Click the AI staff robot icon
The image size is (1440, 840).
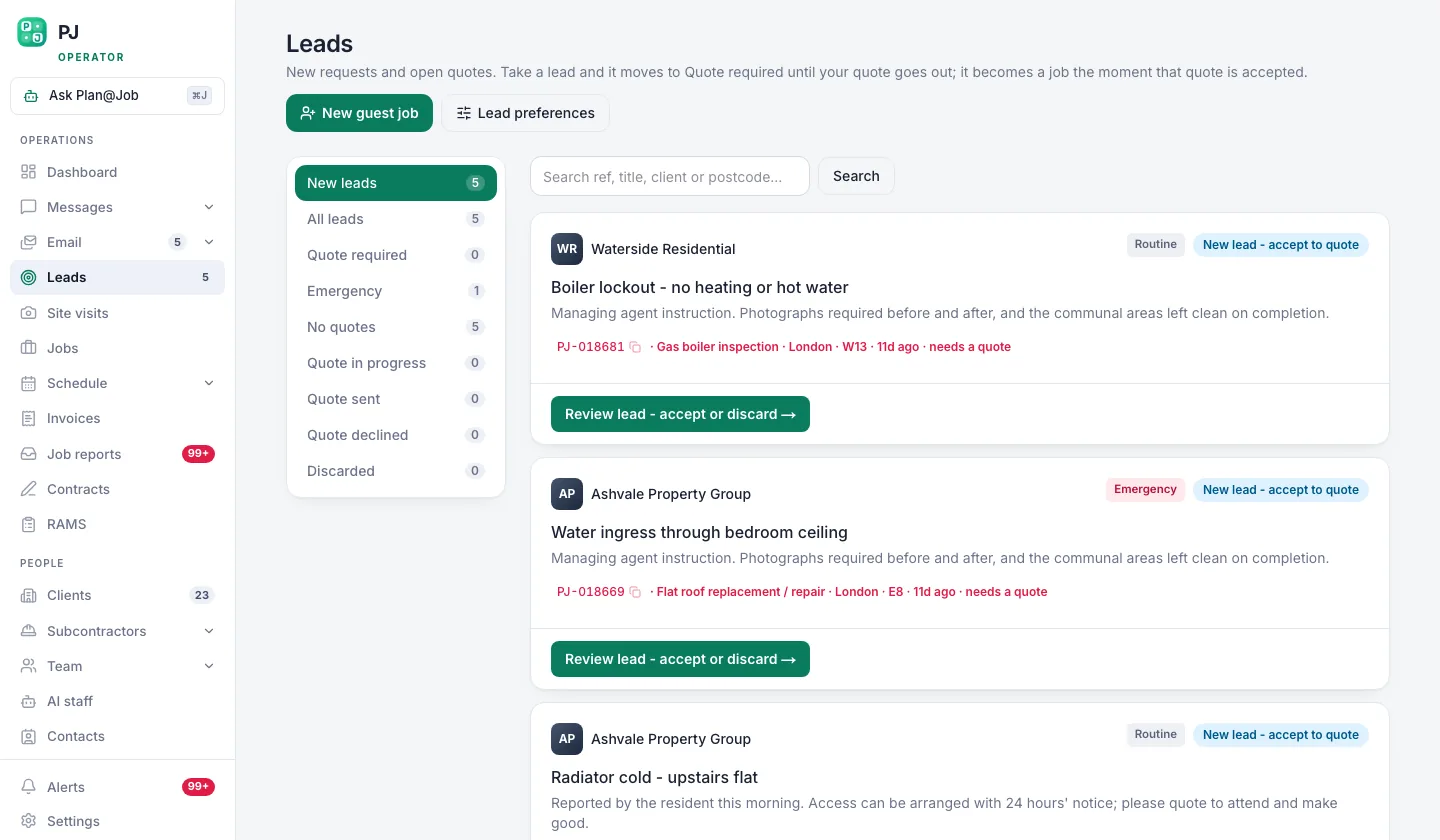pyautogui.click(x=29, y=701)
